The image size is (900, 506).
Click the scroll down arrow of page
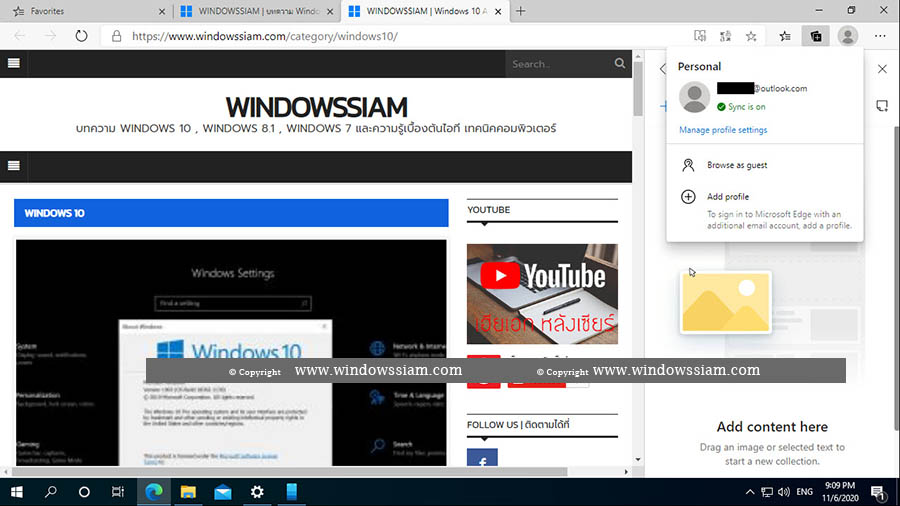(638, 460)
